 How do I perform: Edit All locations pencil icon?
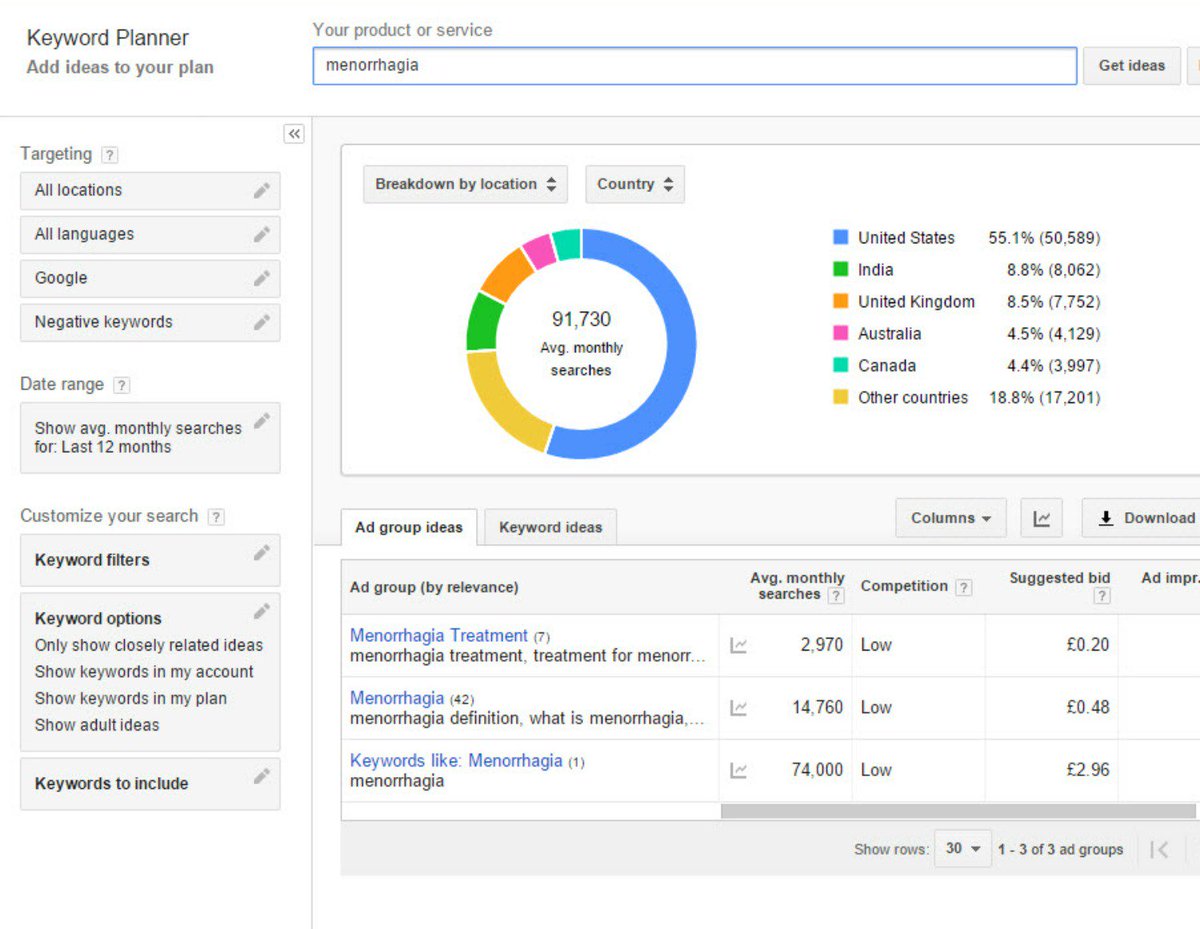(261, 190)
